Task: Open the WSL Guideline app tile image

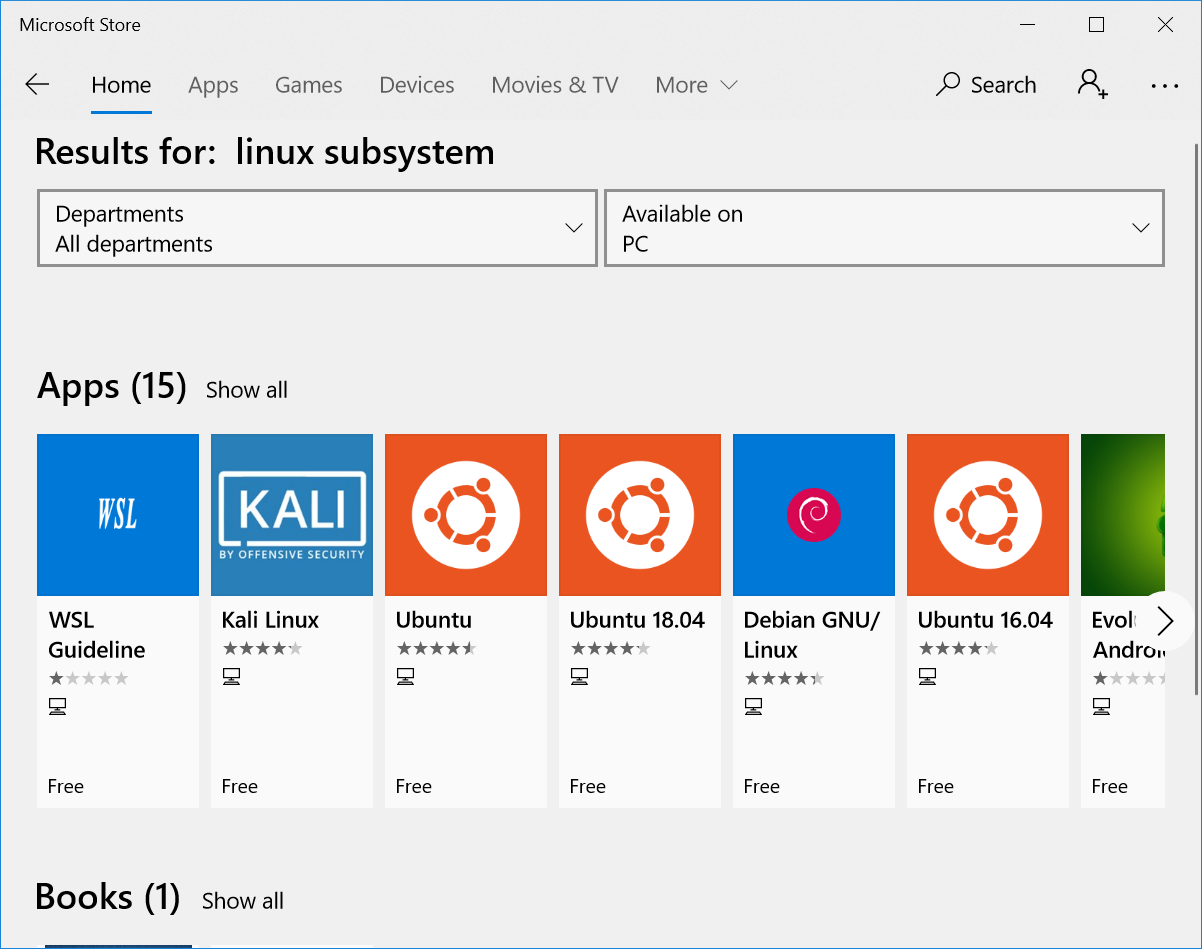Action: point(118,515)
